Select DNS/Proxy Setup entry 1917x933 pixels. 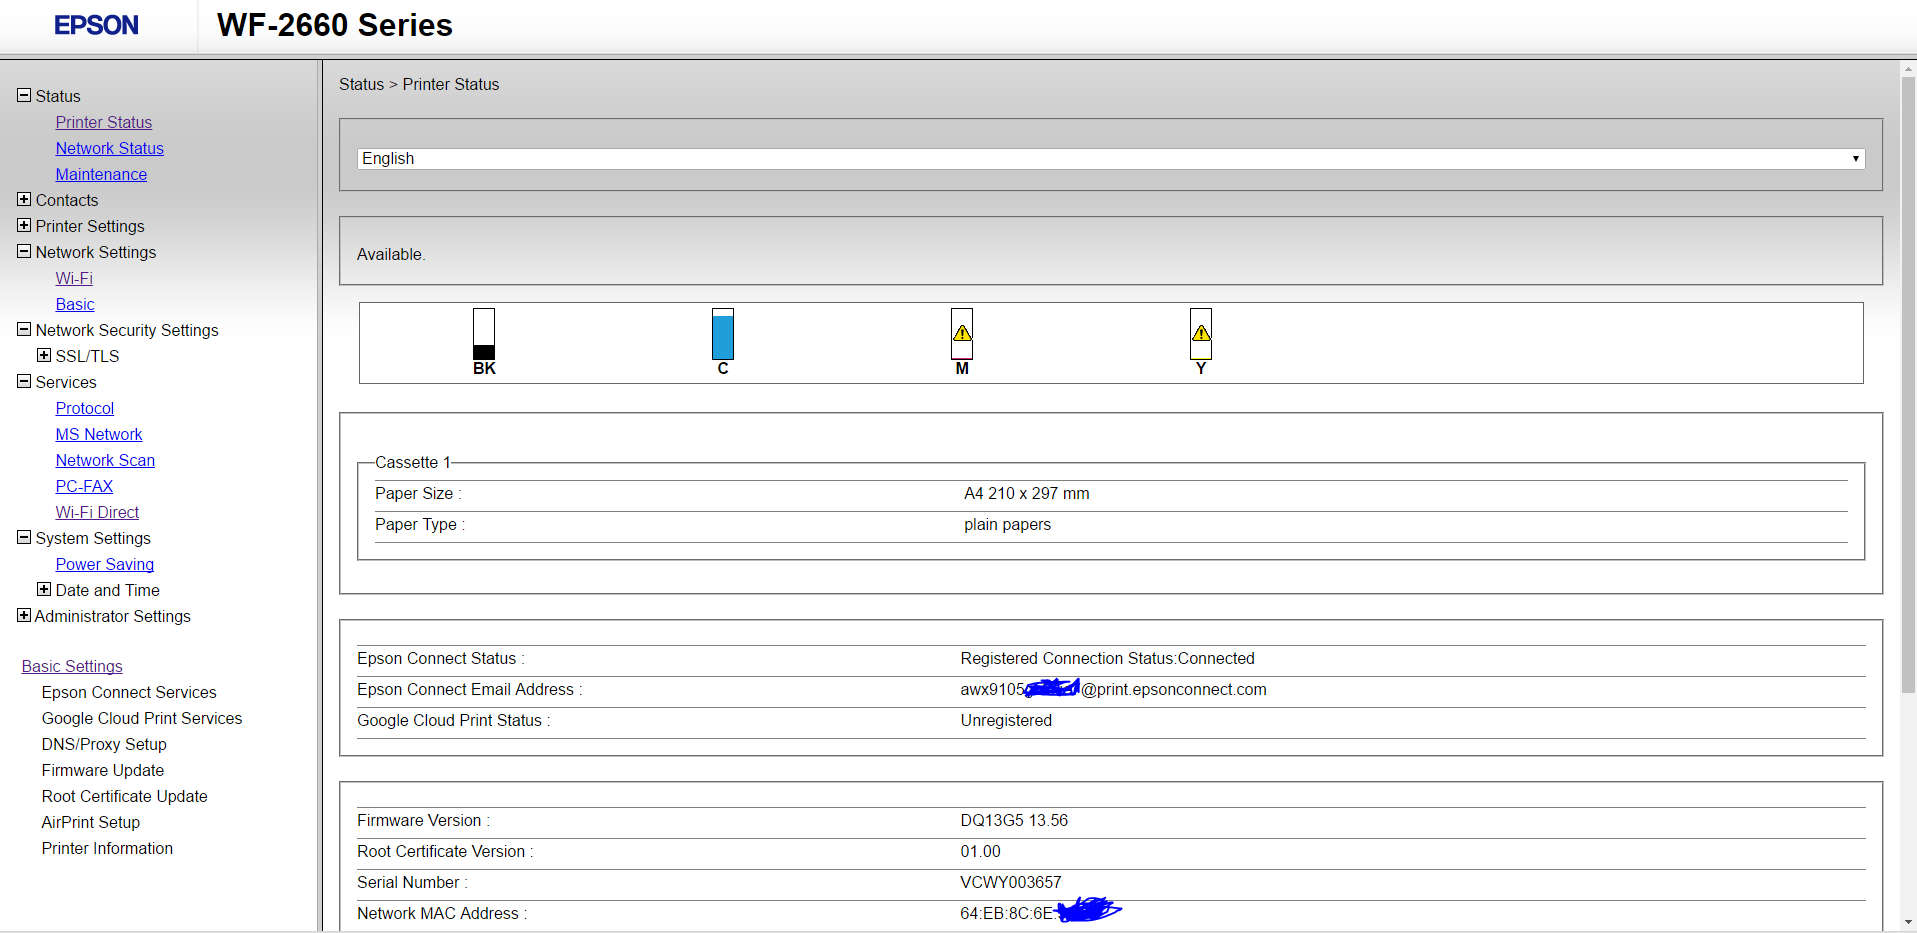tap(104, 744)
